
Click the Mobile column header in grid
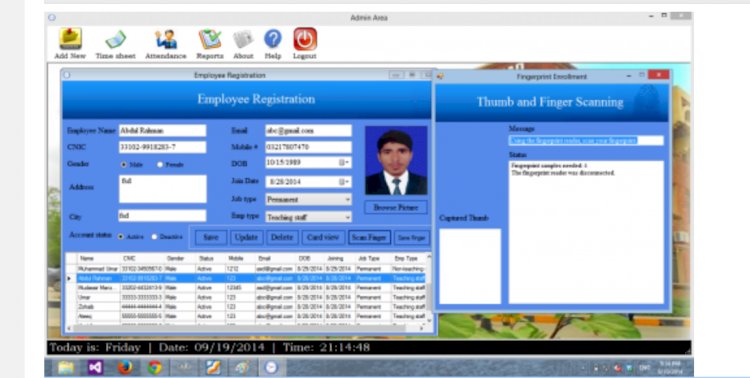(240, 258)
